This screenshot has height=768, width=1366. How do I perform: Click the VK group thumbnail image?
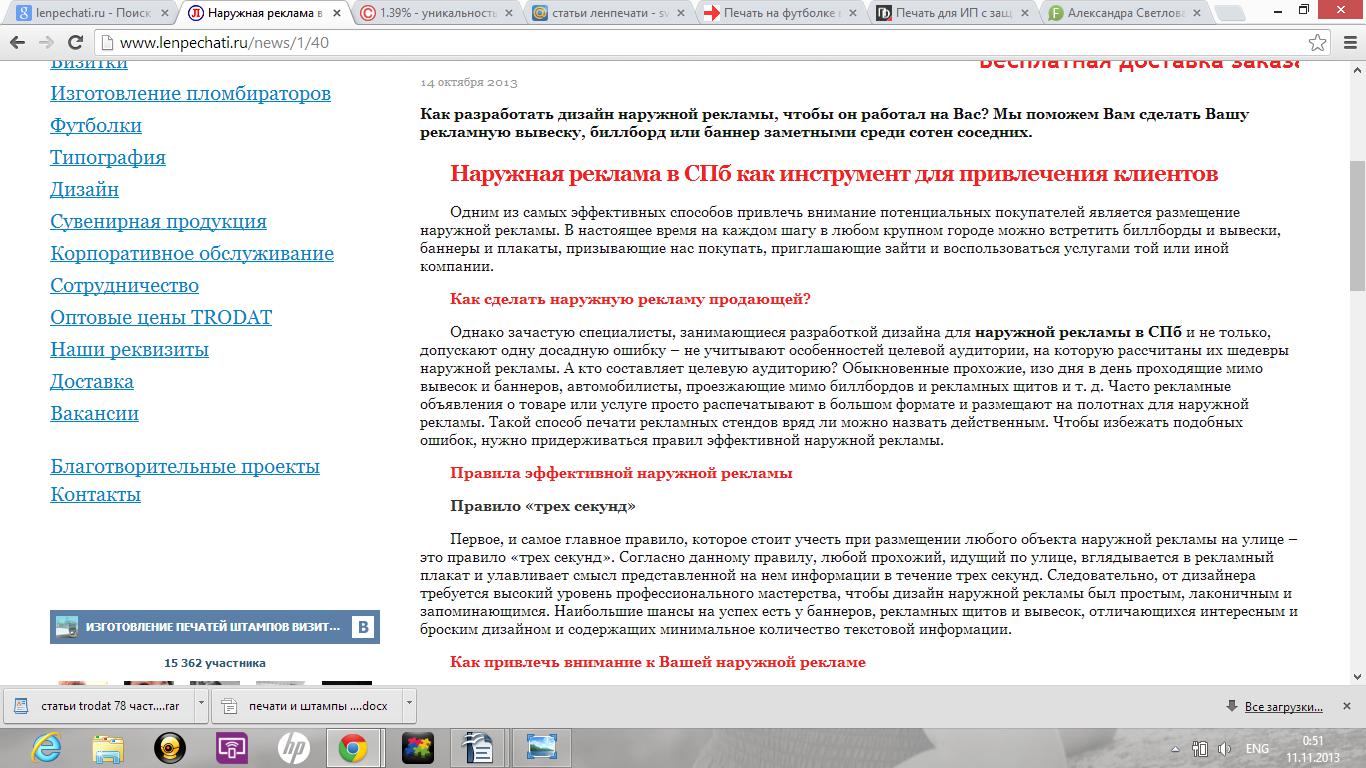click(67, 627)
